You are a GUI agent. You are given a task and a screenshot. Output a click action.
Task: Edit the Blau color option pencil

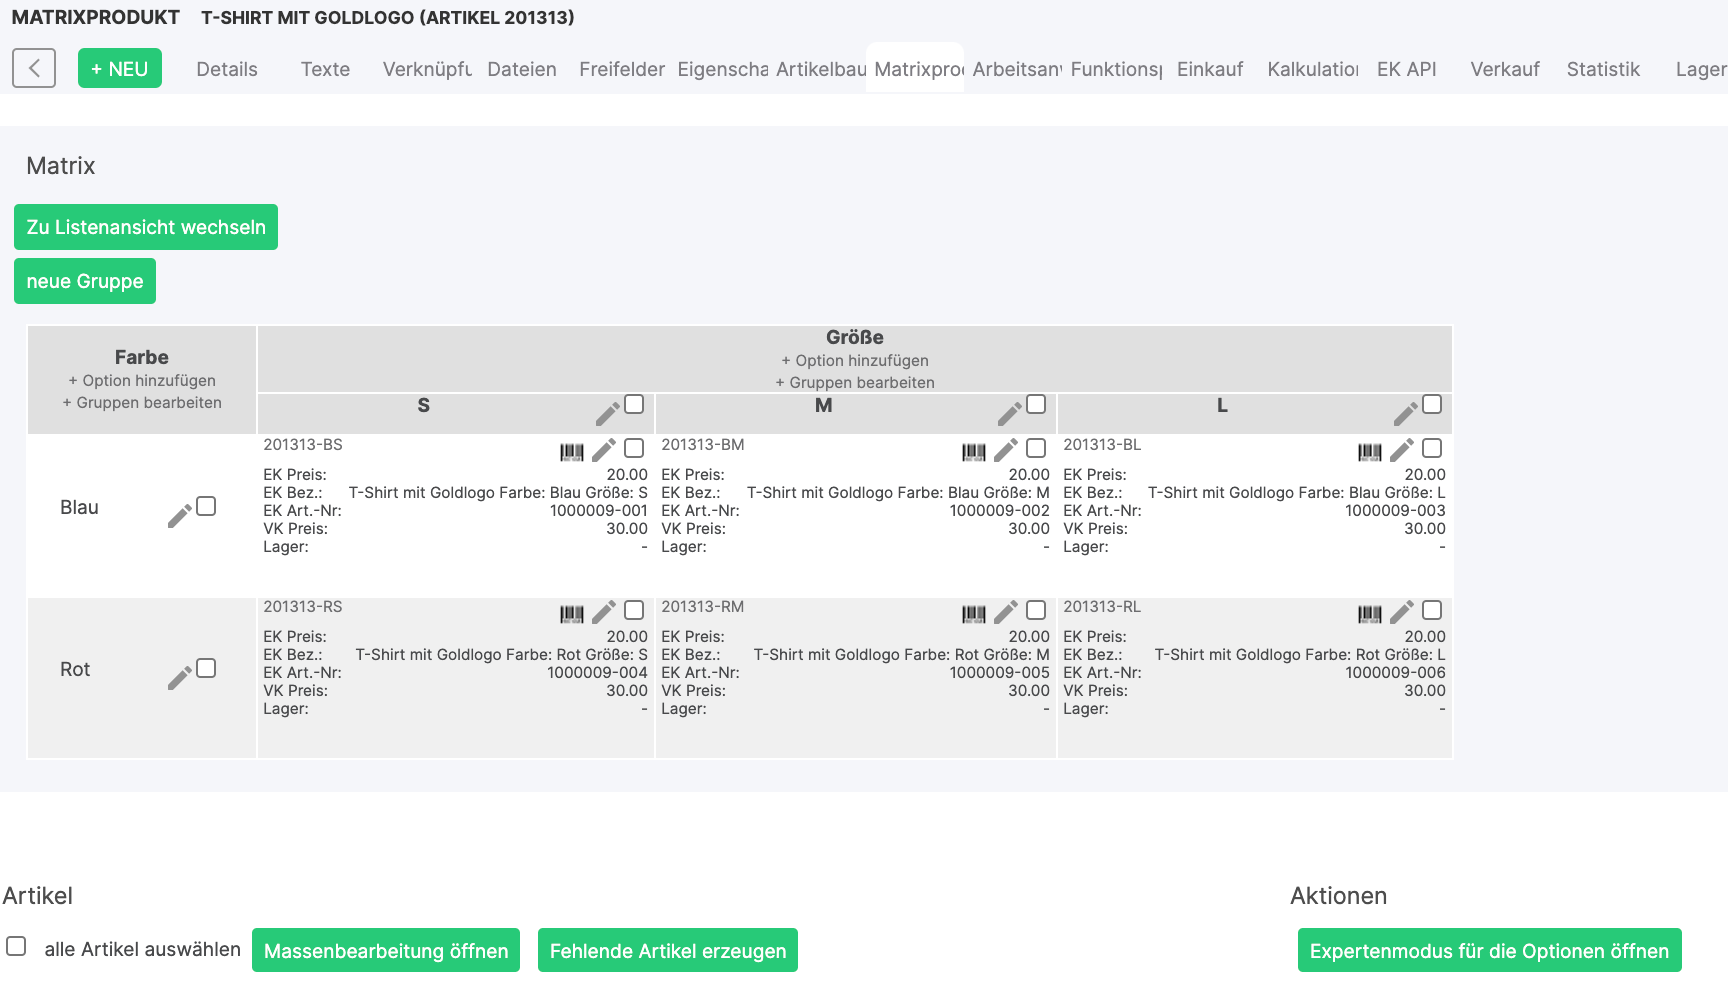[180, 515]
